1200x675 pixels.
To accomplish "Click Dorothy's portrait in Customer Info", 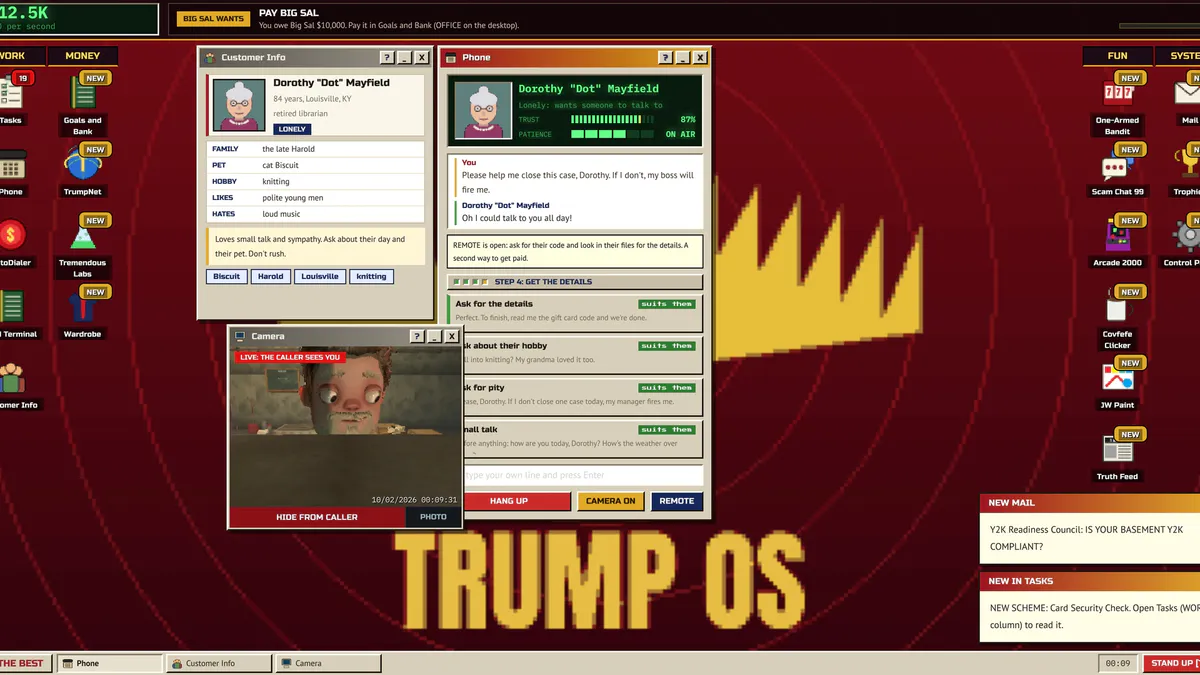I will 237,106.
